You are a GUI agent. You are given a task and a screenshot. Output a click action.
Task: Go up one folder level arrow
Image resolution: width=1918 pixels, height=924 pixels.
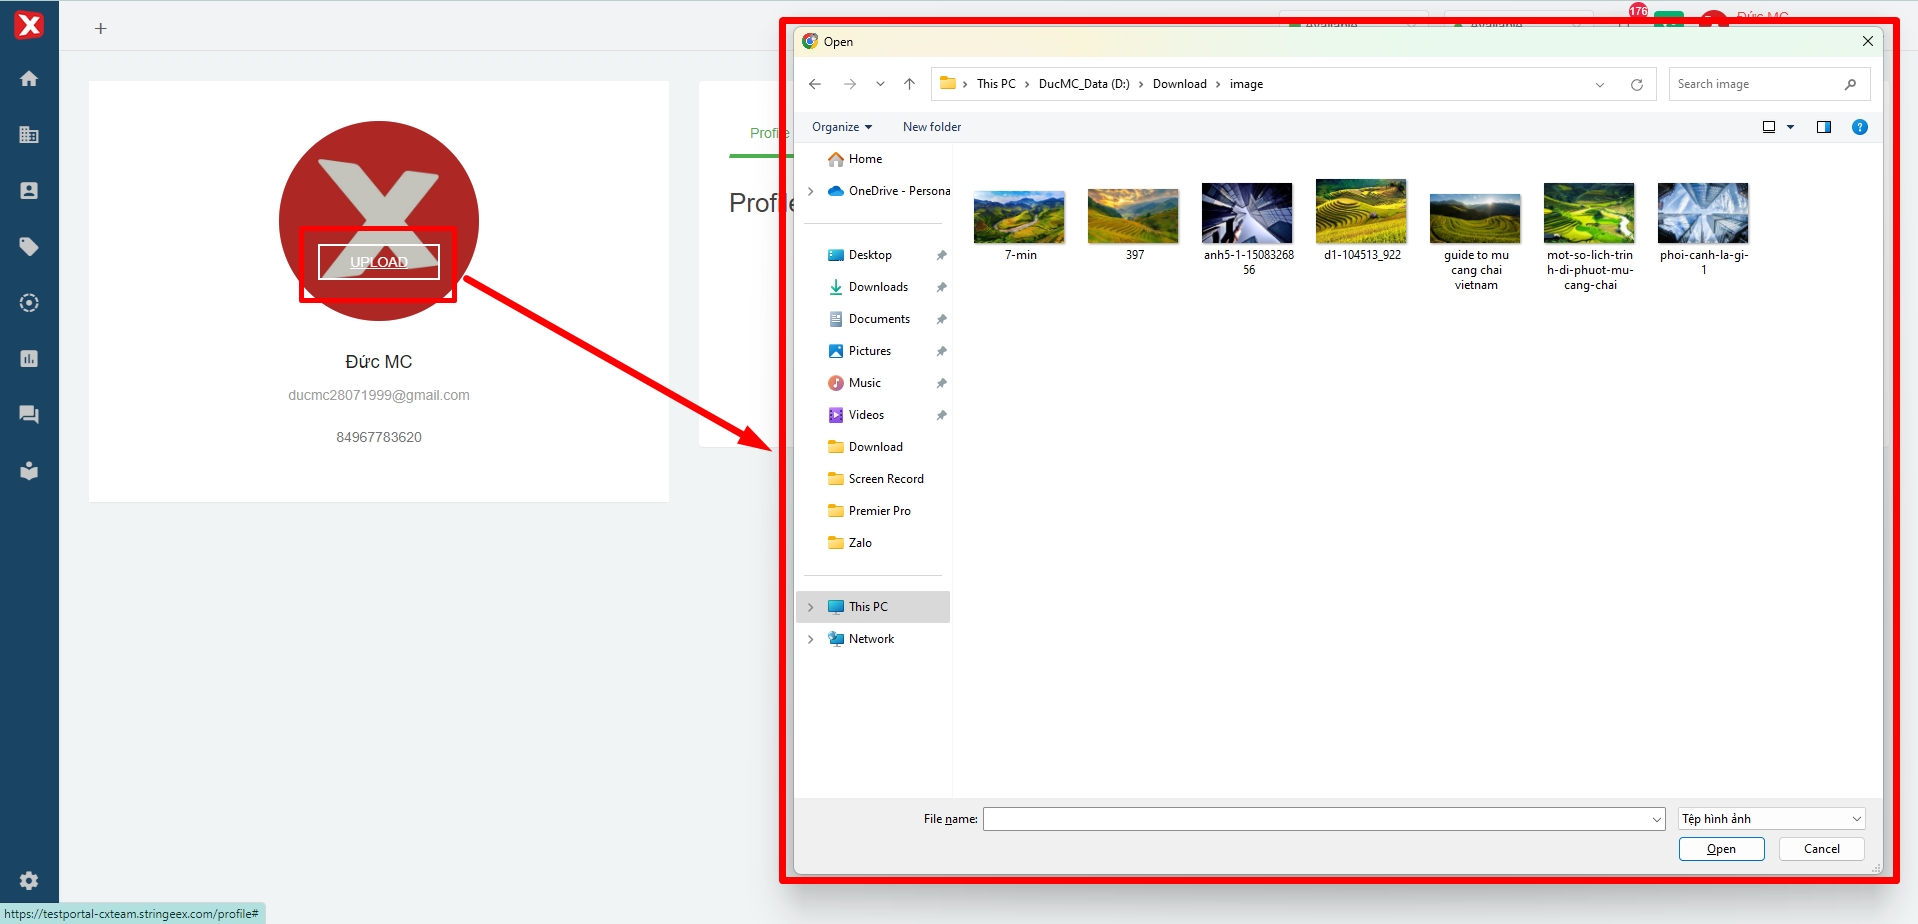[x=909, y=84]
